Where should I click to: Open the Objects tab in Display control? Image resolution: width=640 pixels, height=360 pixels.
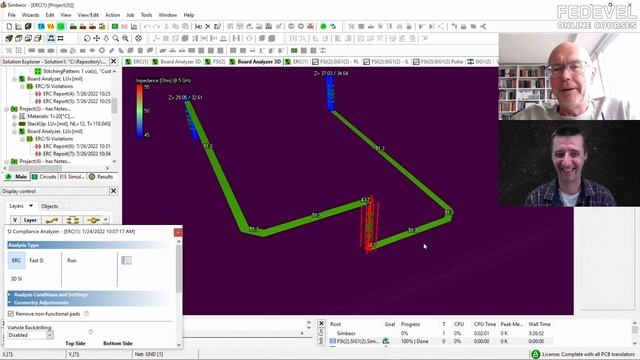[50, 206]
